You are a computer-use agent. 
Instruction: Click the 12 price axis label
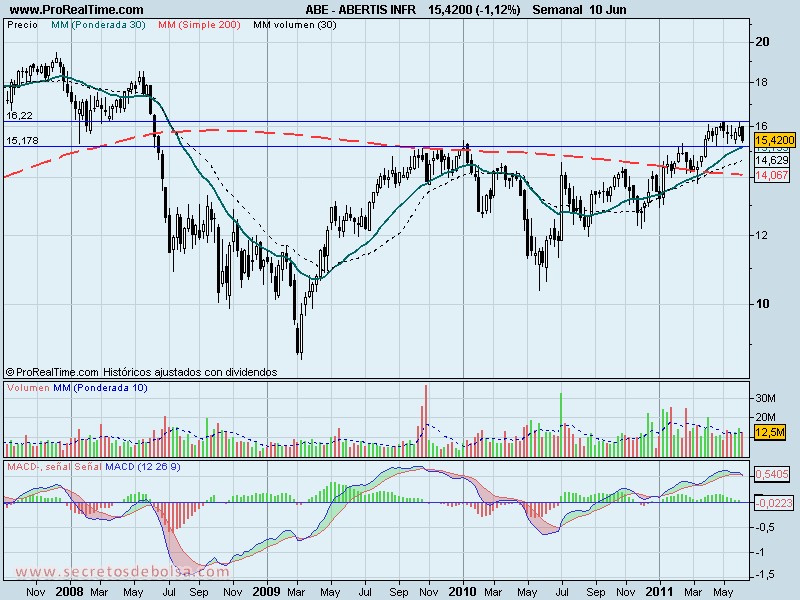point(762,235)
